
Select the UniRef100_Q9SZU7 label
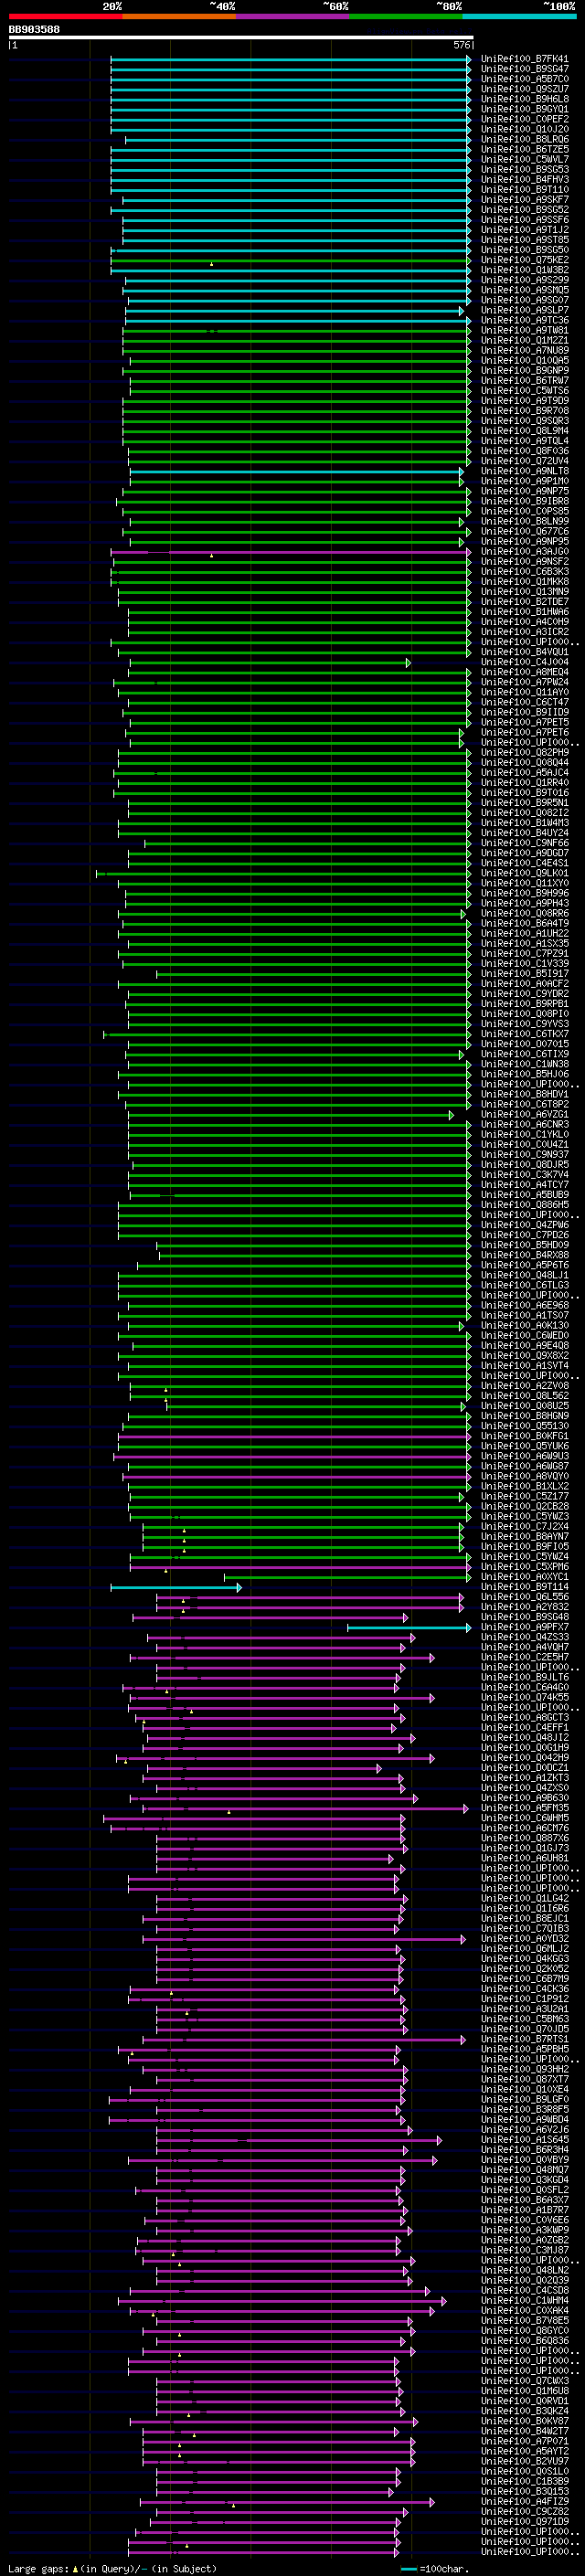(x=524, y=89)
